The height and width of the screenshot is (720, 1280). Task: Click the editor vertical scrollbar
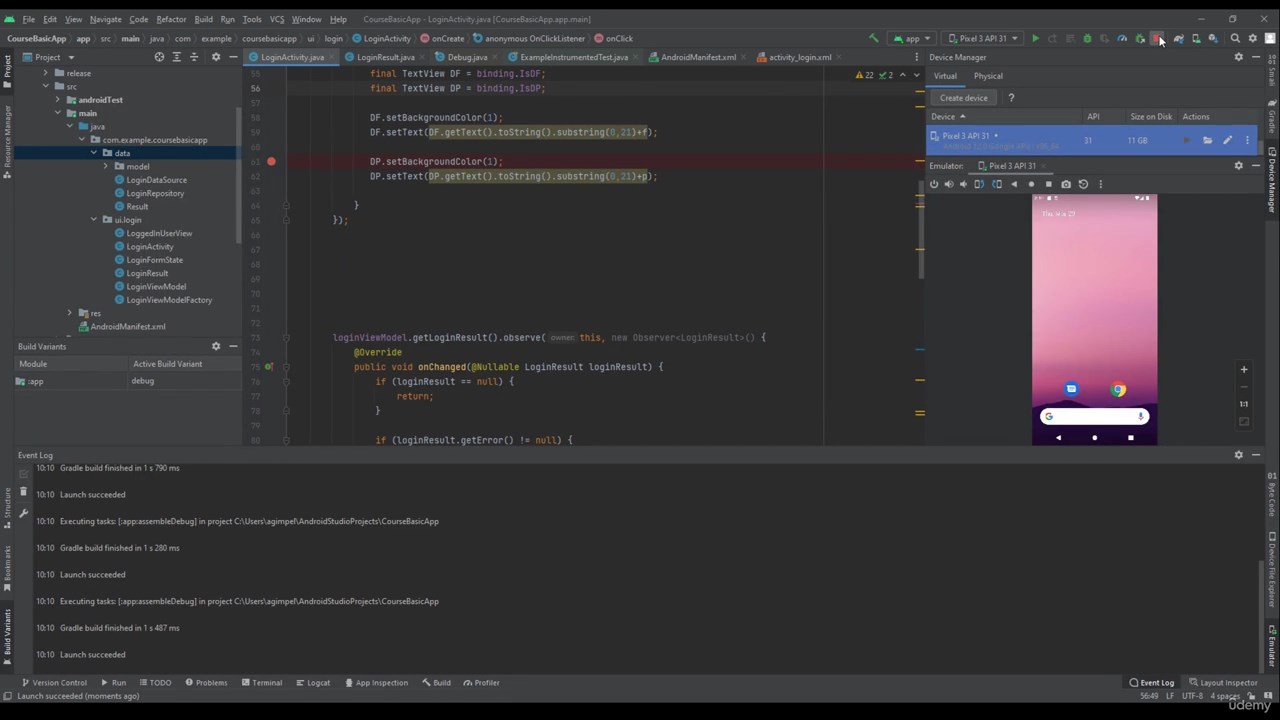[920, 230]
